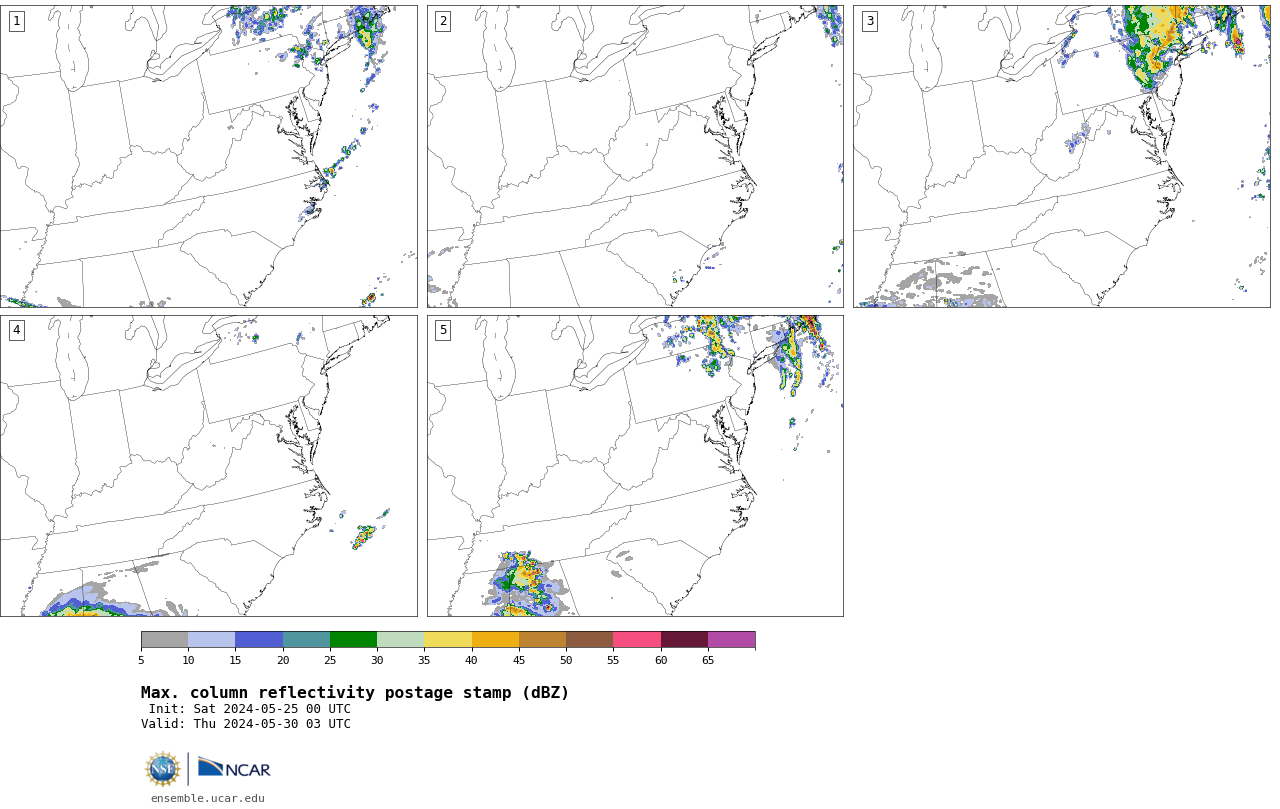This screenshot has height=809, width=1280.
Task: Click the dark green 25-30 dBZ swatch
Action: 353,640
